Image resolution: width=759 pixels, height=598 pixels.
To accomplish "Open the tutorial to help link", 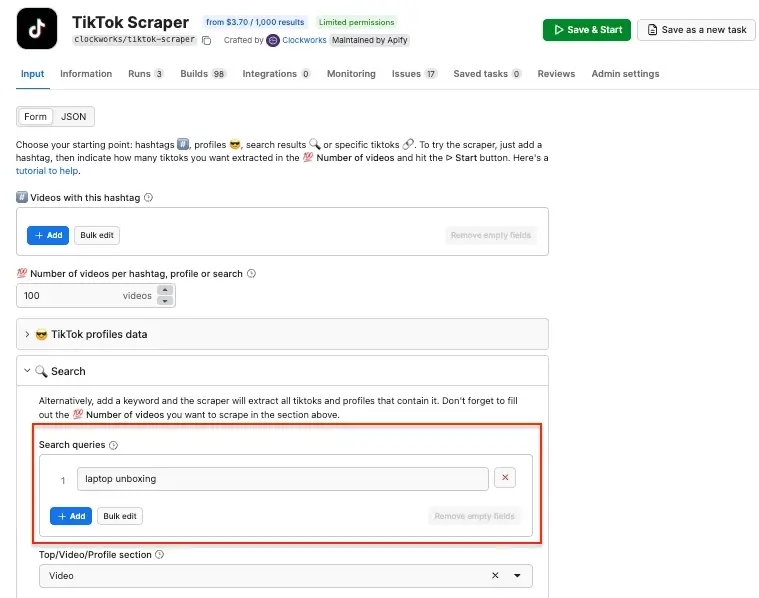I will click(x=47, y=171).
